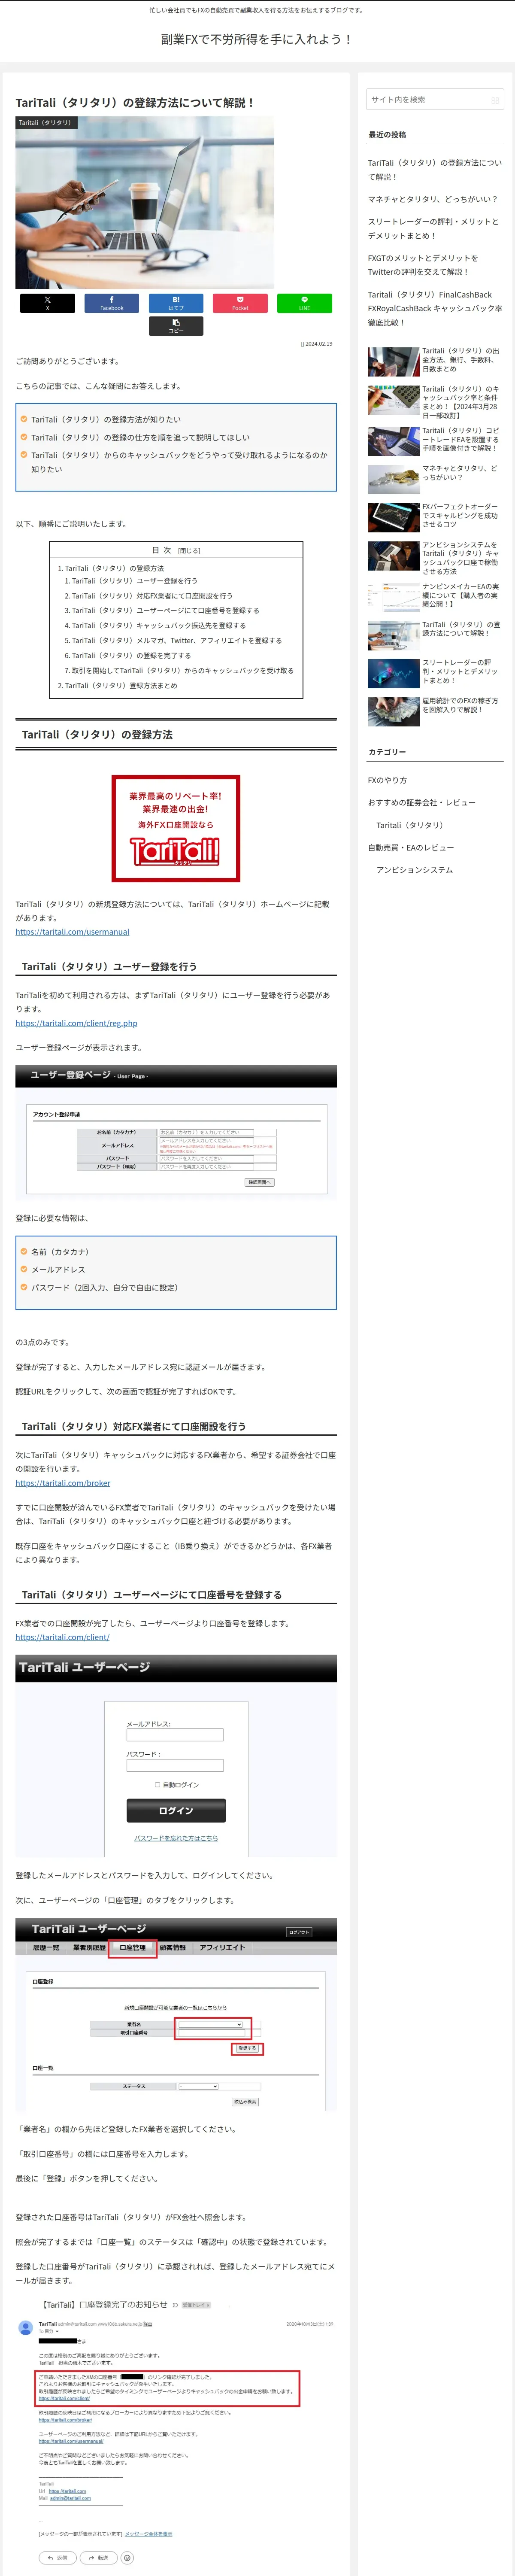Viewport: 515px width, 2576px height.
Task: Jump to TOC item キャッシュバック振込先を登録する
Action: [158, 625]
